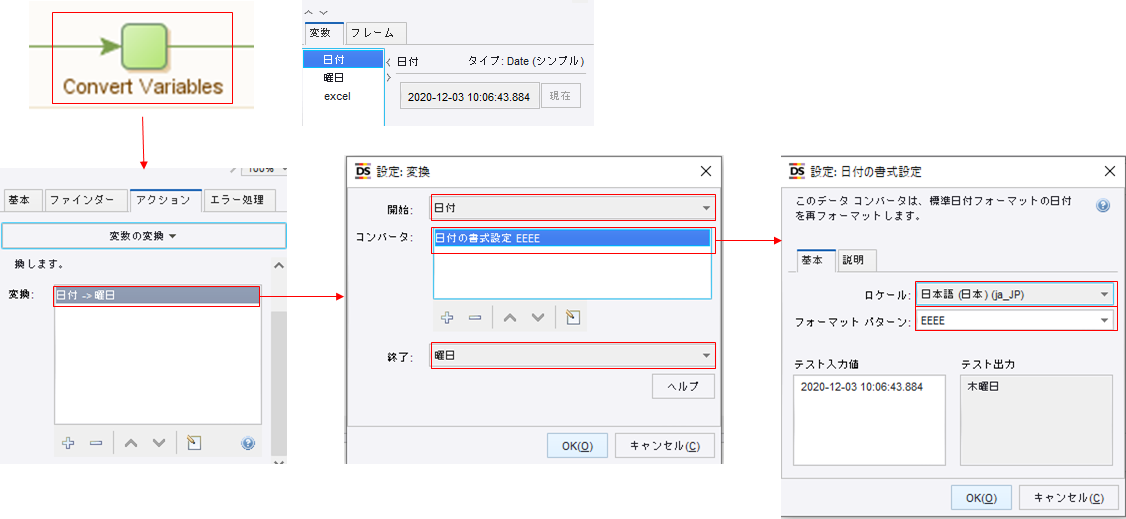Switch to the 説明 tab
The height and width of the screenshot is (519, 1126).
[853, 260]
